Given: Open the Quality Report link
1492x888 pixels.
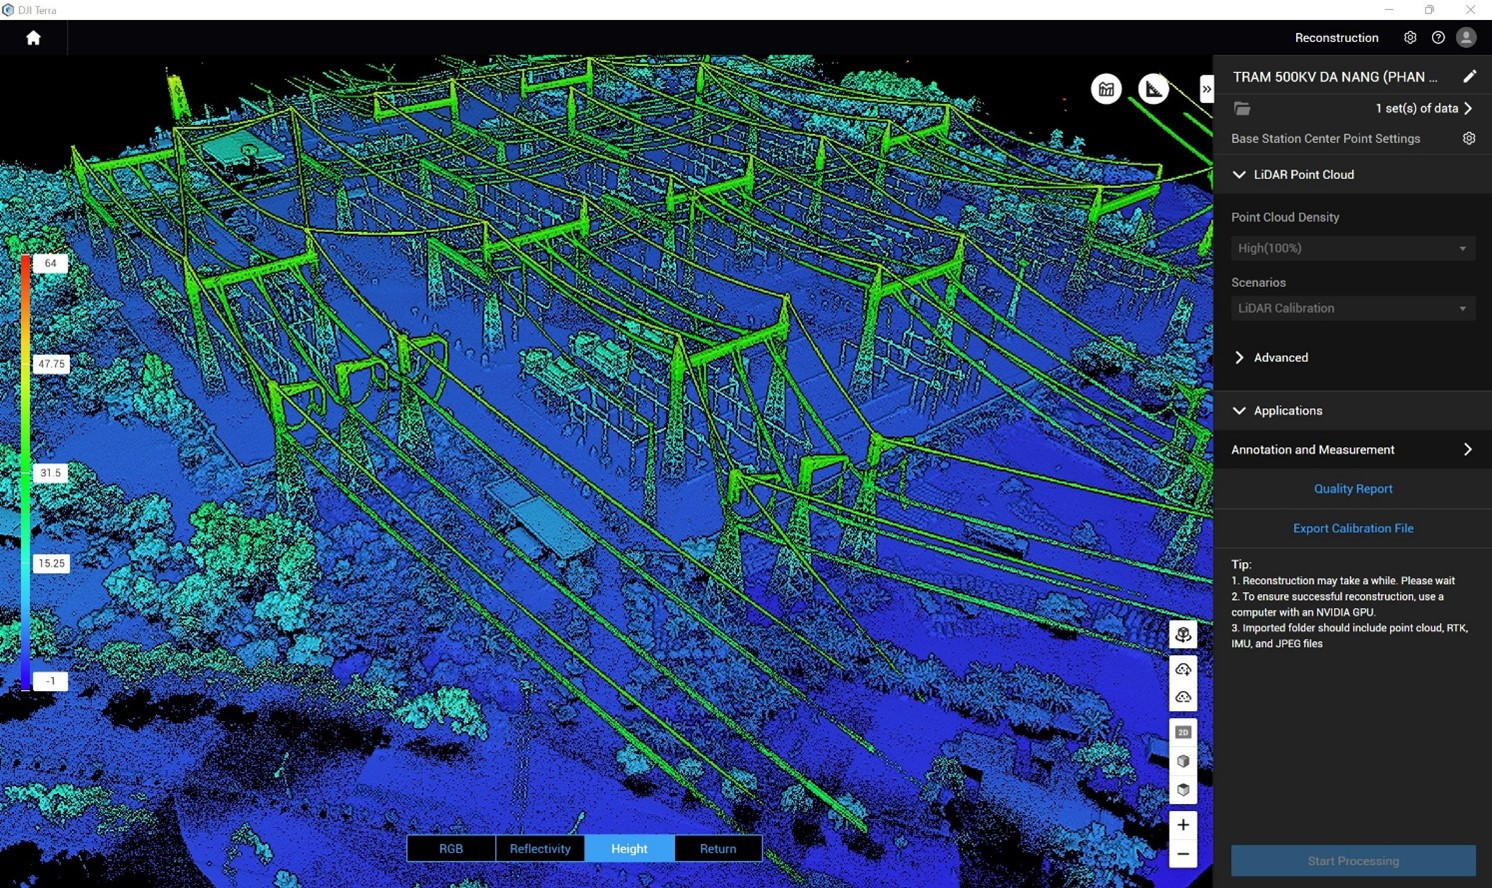Looking at the screenshot, I should (x=1353, y=489).
